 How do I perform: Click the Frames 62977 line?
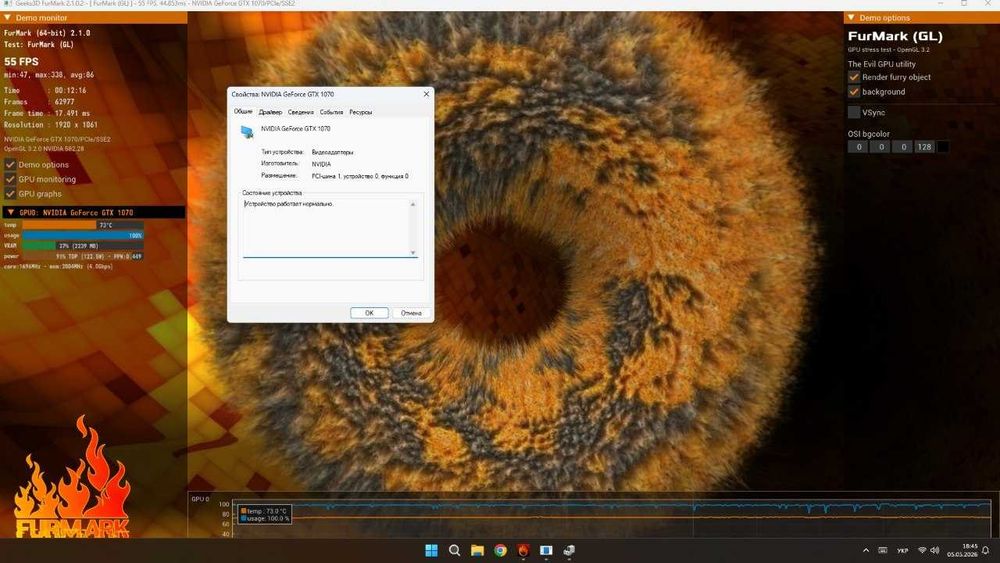tap(39, 102)
